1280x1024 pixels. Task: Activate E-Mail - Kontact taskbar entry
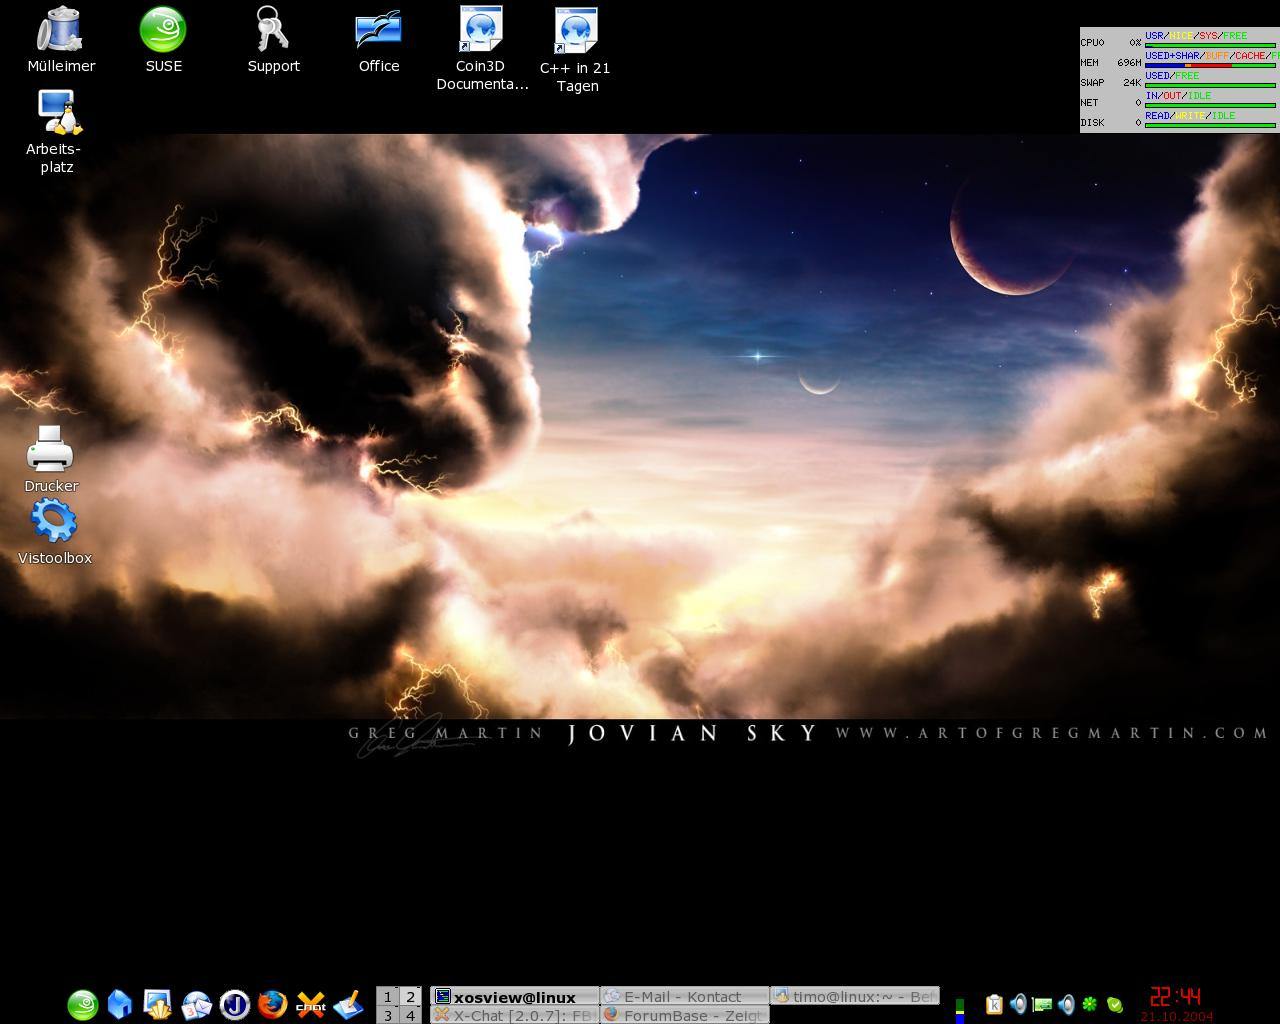[x=685, y=996]
